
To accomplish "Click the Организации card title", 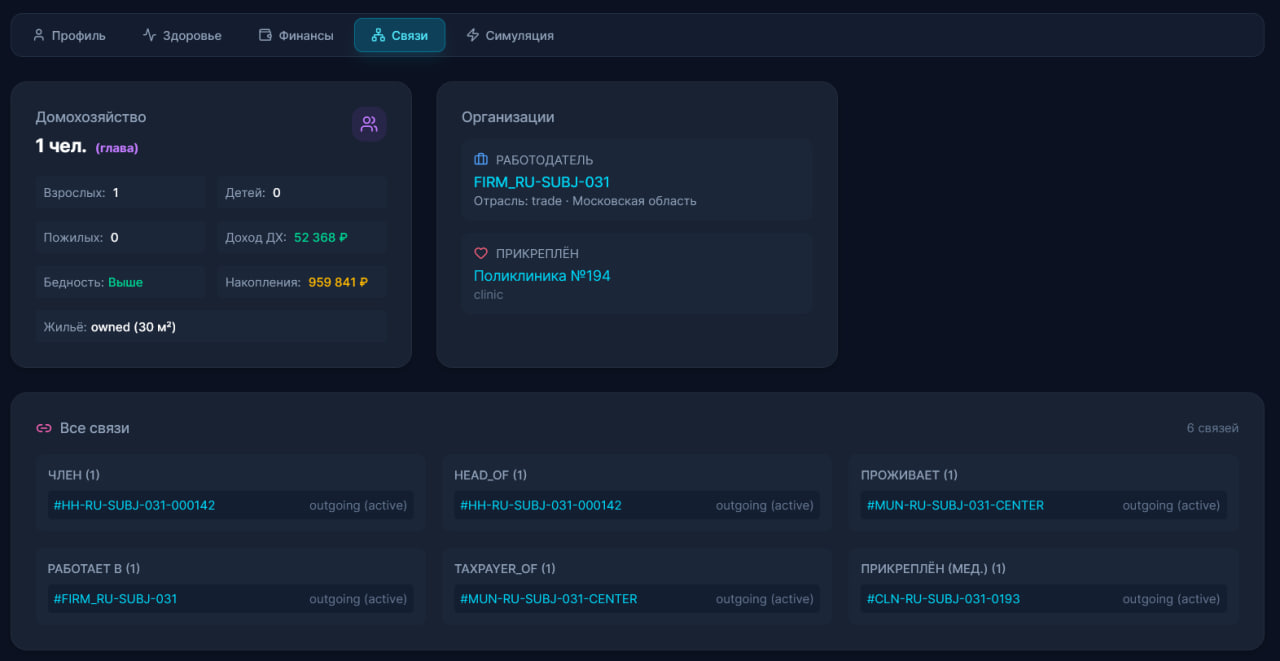I will (x=508, y=117).
